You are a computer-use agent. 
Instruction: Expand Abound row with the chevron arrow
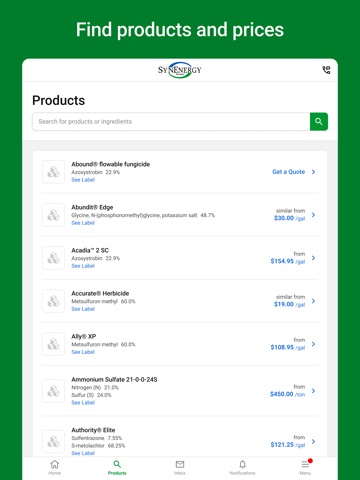pos(313,172)
